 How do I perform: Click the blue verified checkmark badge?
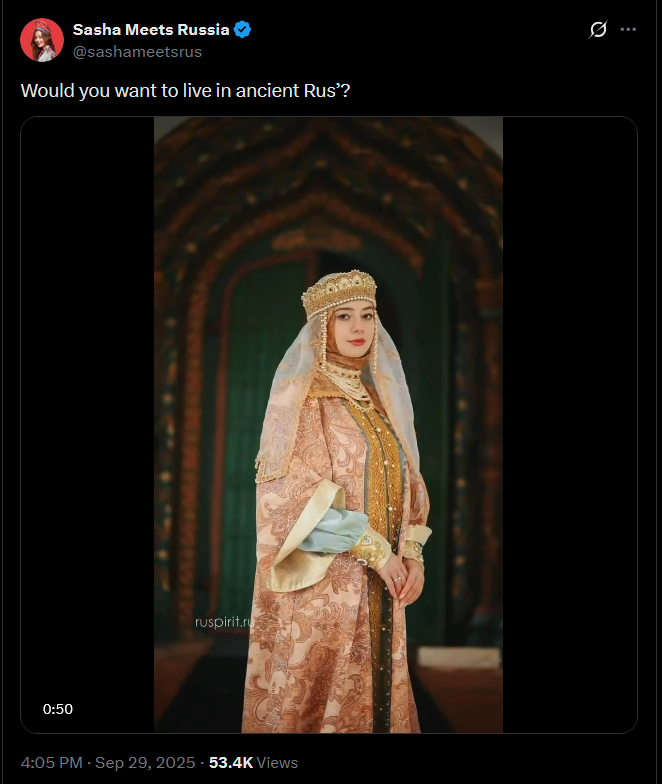click(x=242, y=30)
